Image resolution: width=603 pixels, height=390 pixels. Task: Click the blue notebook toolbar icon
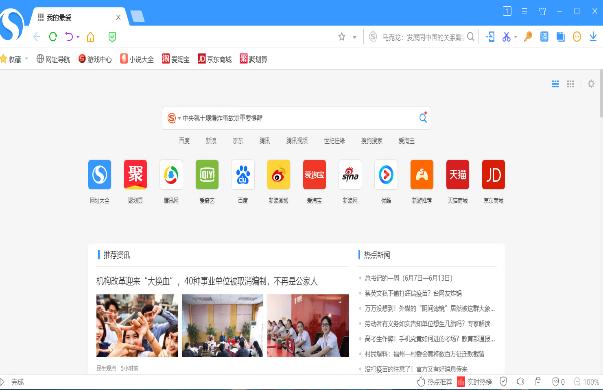tap(544, 37)
